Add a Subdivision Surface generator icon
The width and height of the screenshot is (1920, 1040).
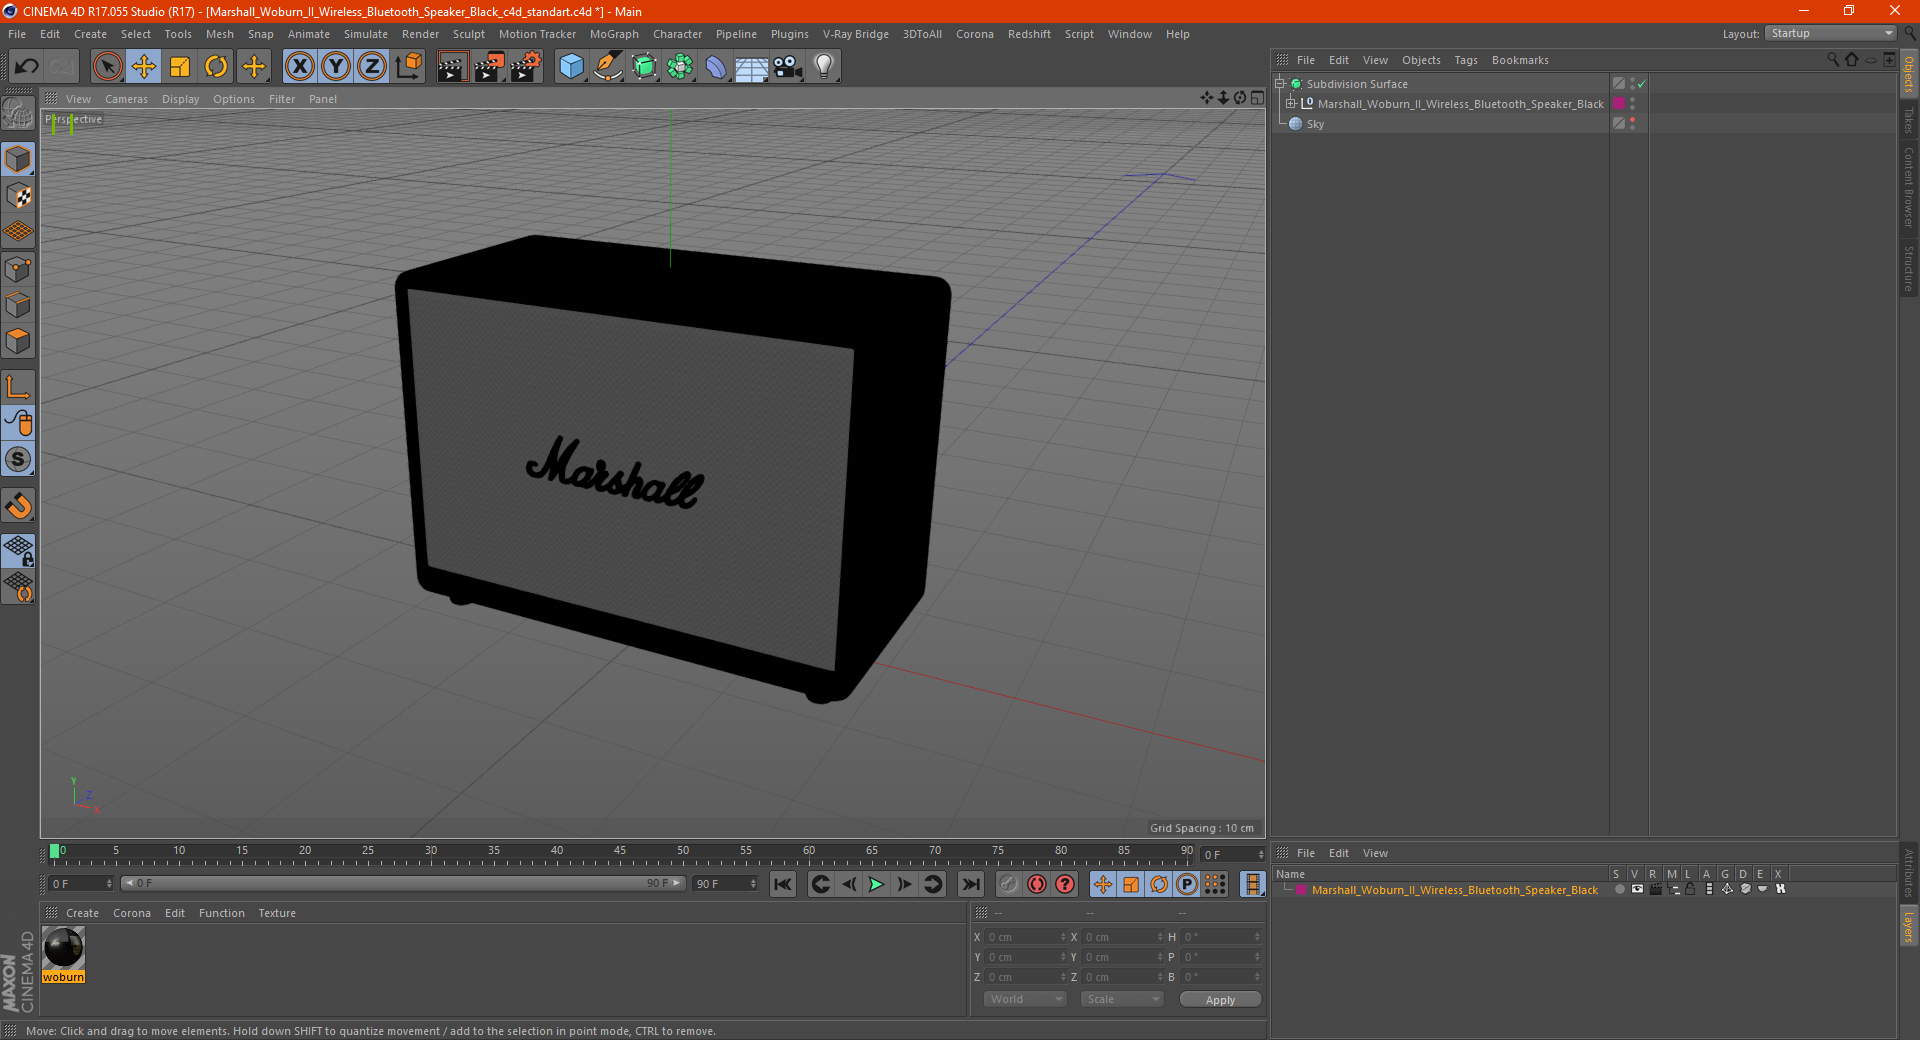pos(644,67)
